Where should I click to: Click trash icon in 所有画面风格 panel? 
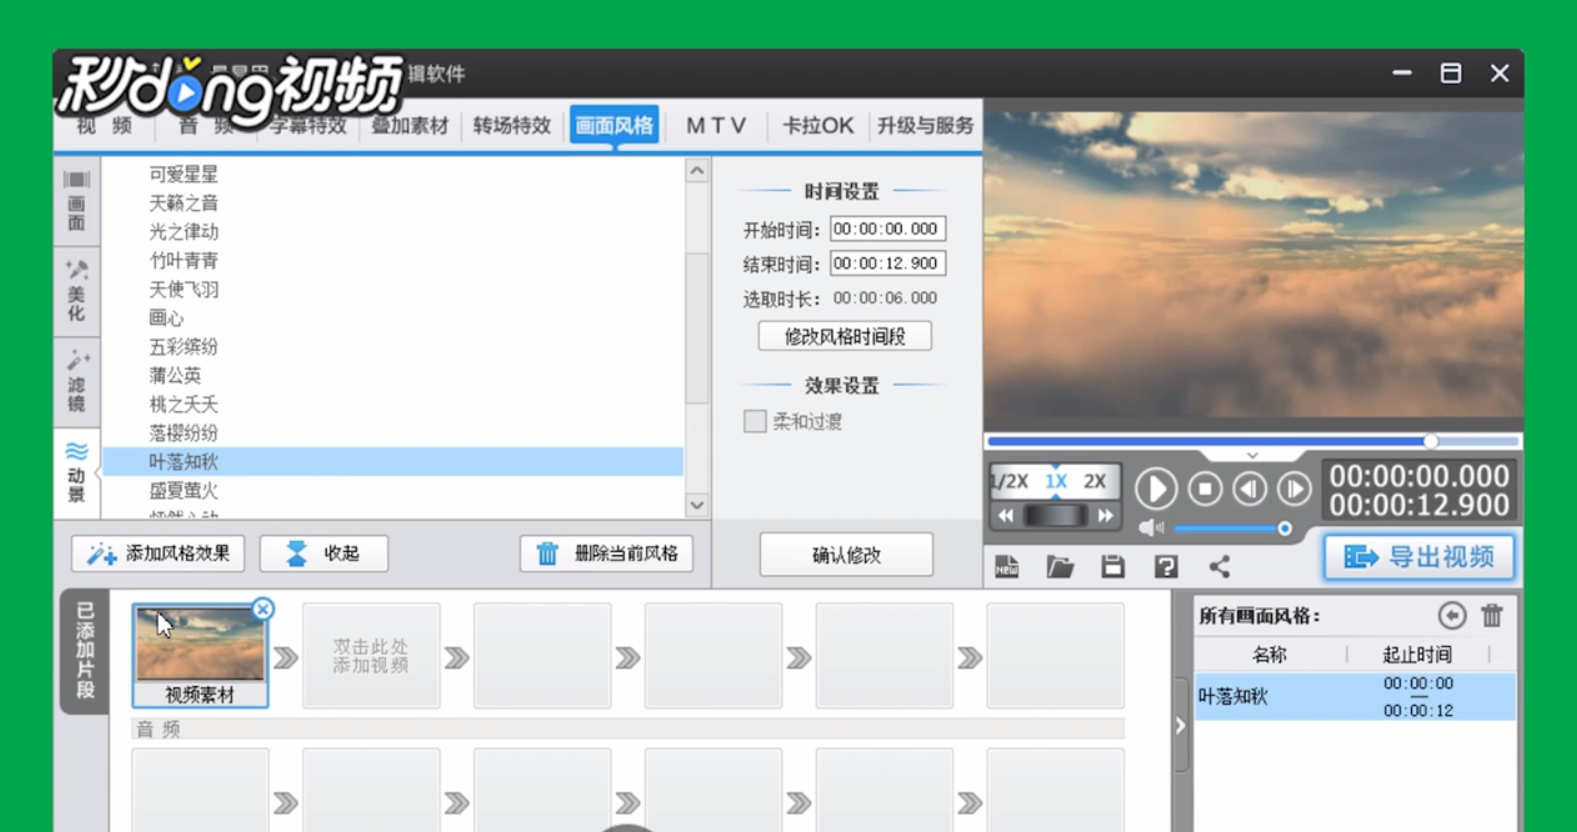coord(1492,616)
